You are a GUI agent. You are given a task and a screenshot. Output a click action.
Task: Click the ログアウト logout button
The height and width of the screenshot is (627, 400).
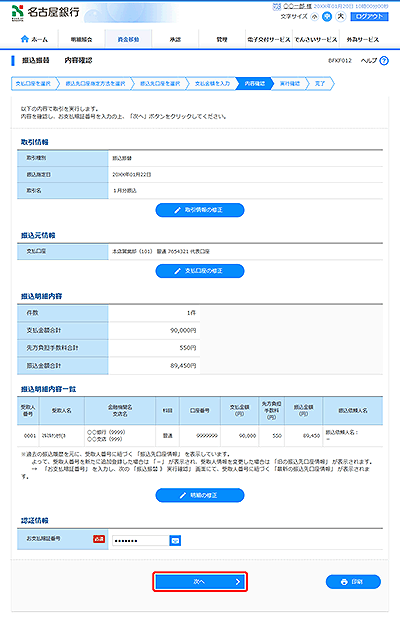click(370, 16)
